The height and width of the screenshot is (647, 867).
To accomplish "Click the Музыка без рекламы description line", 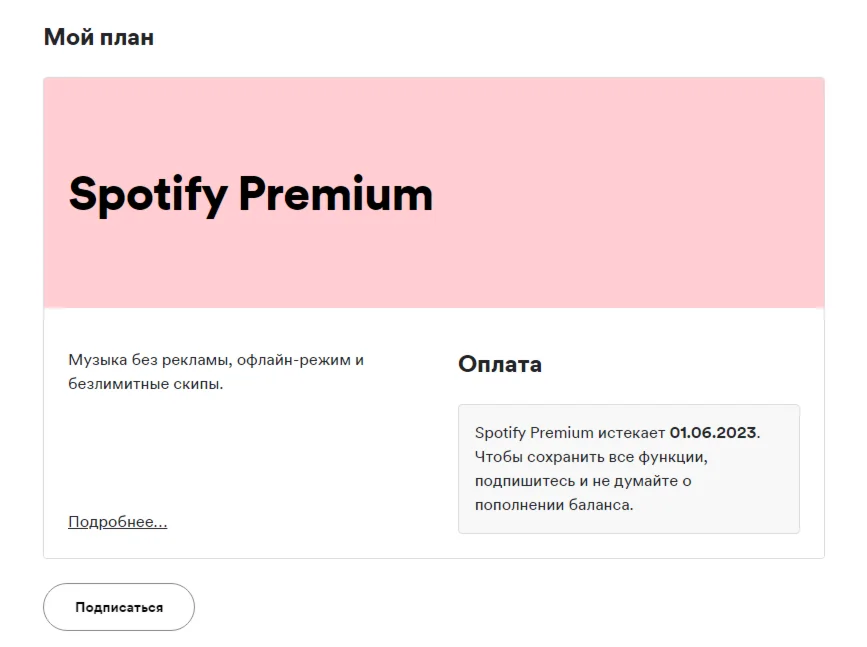I will (215, 359).
